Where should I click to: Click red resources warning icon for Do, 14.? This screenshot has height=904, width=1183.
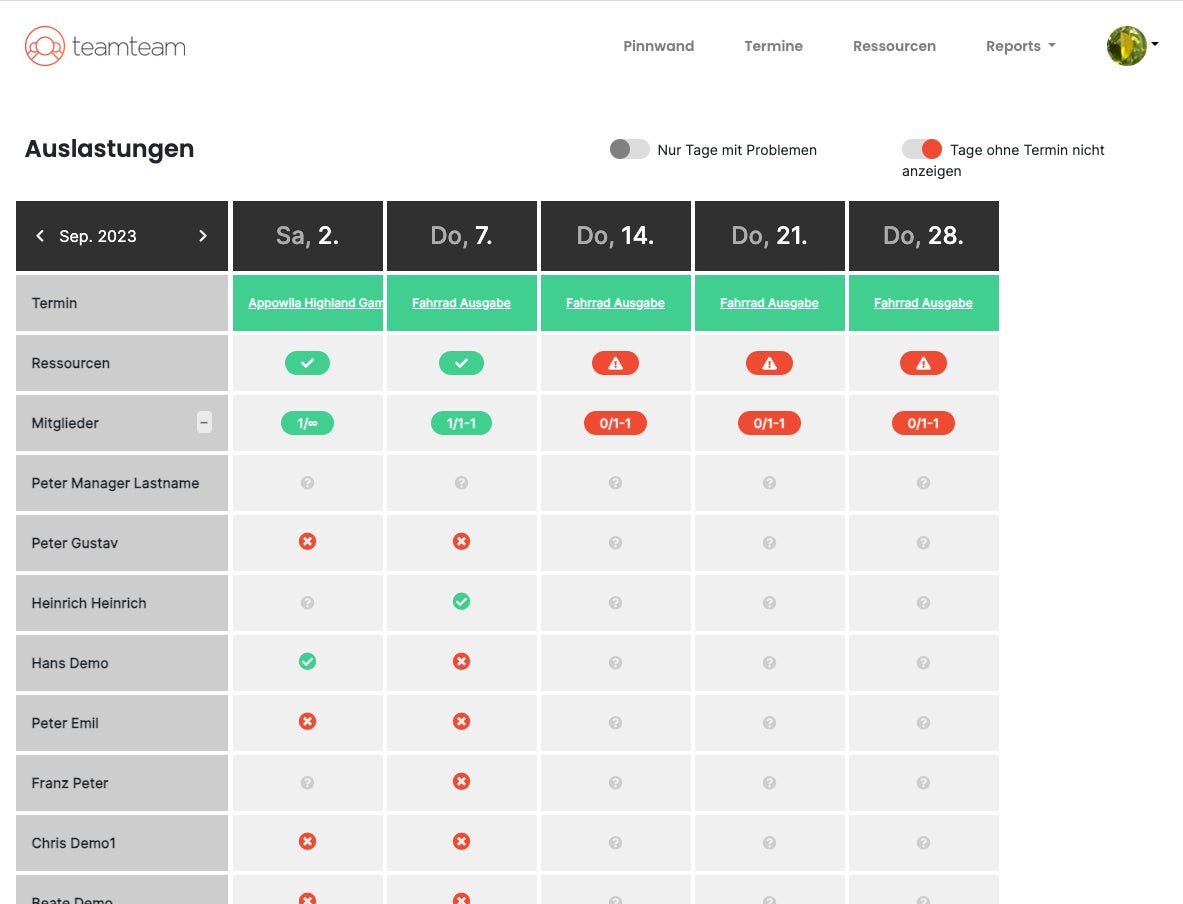point(615,363)
